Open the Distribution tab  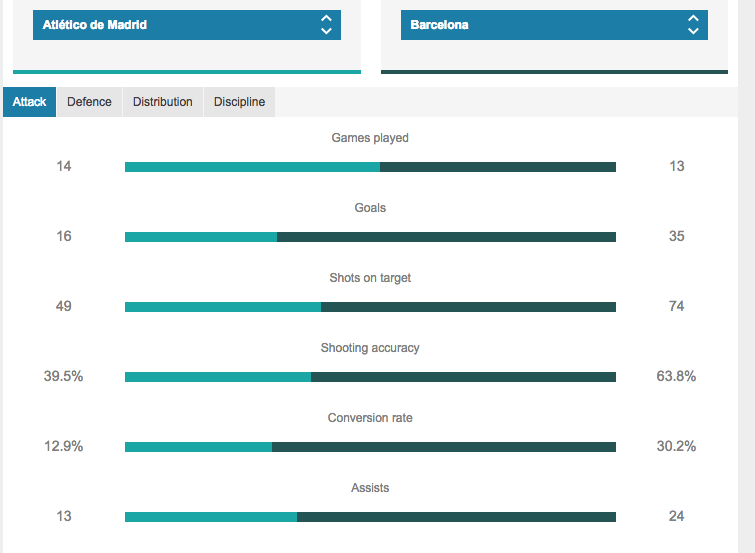pos(162,102)
